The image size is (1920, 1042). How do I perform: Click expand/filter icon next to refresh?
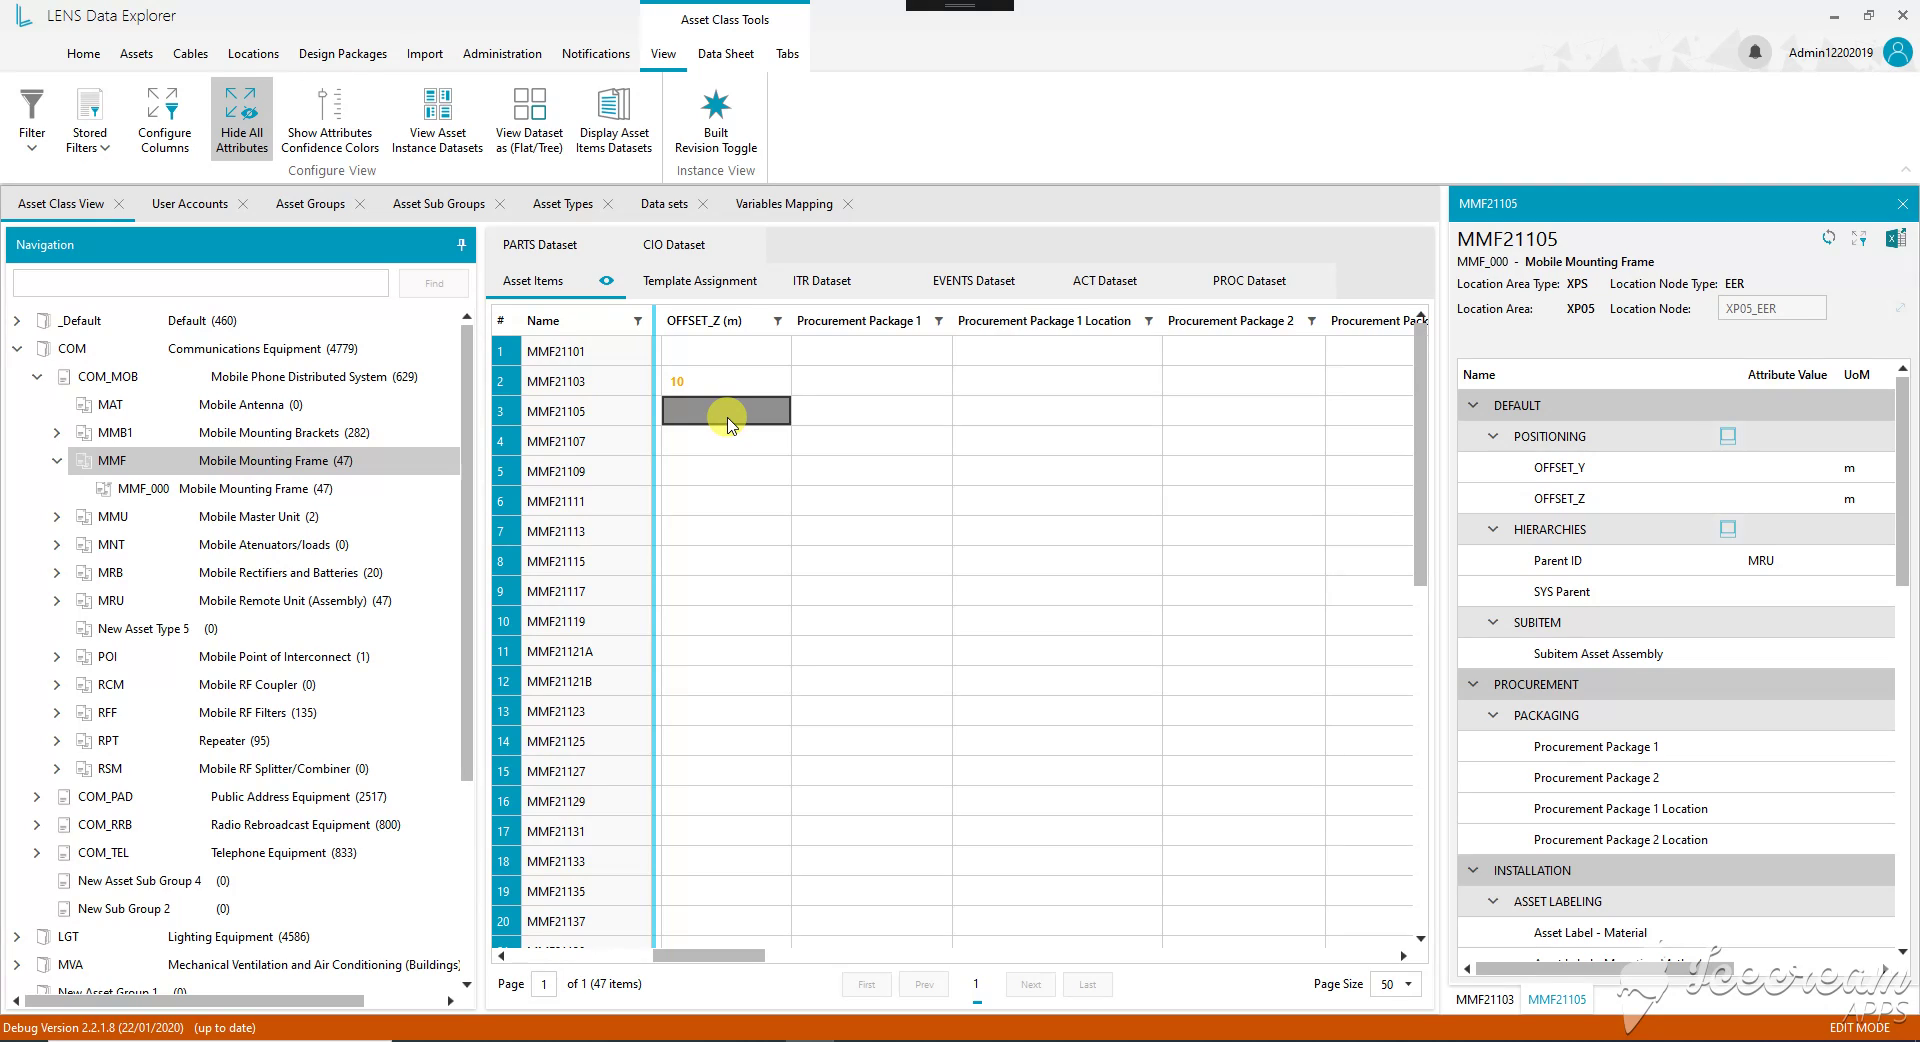(x=1859, y=238)
